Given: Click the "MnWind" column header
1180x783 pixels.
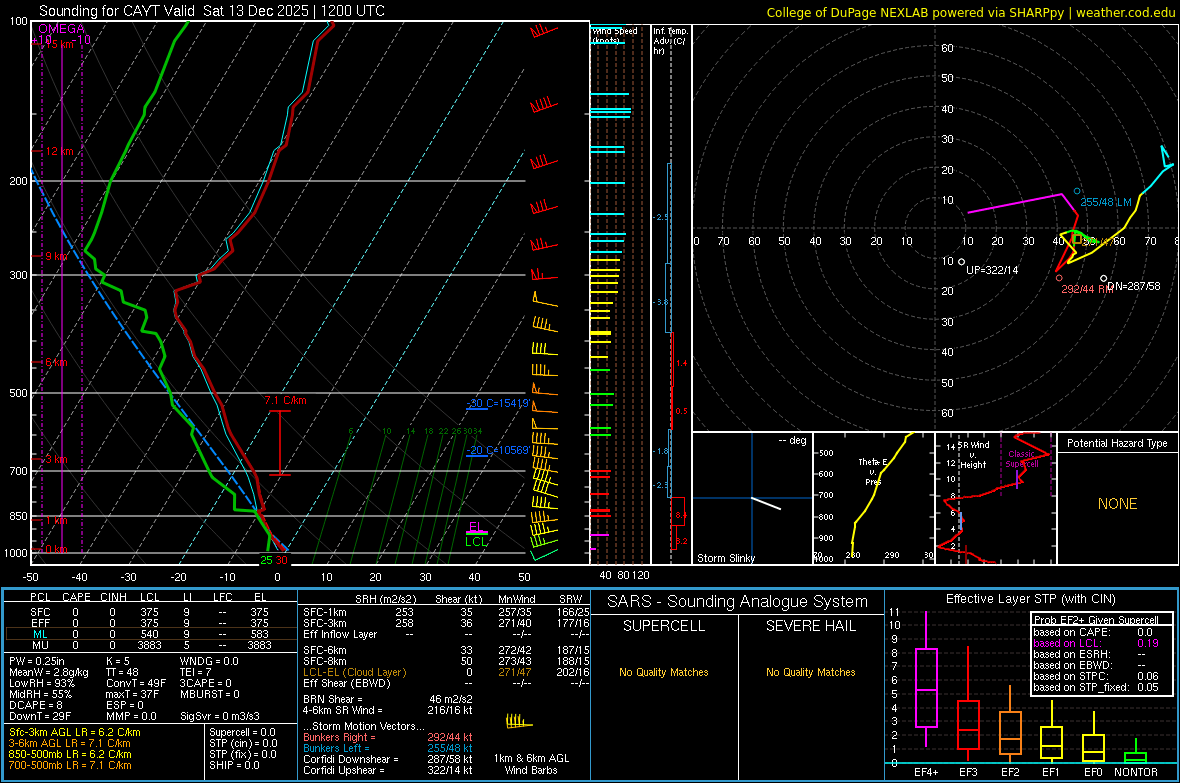Looking at the screenshot, I should 516,599.
